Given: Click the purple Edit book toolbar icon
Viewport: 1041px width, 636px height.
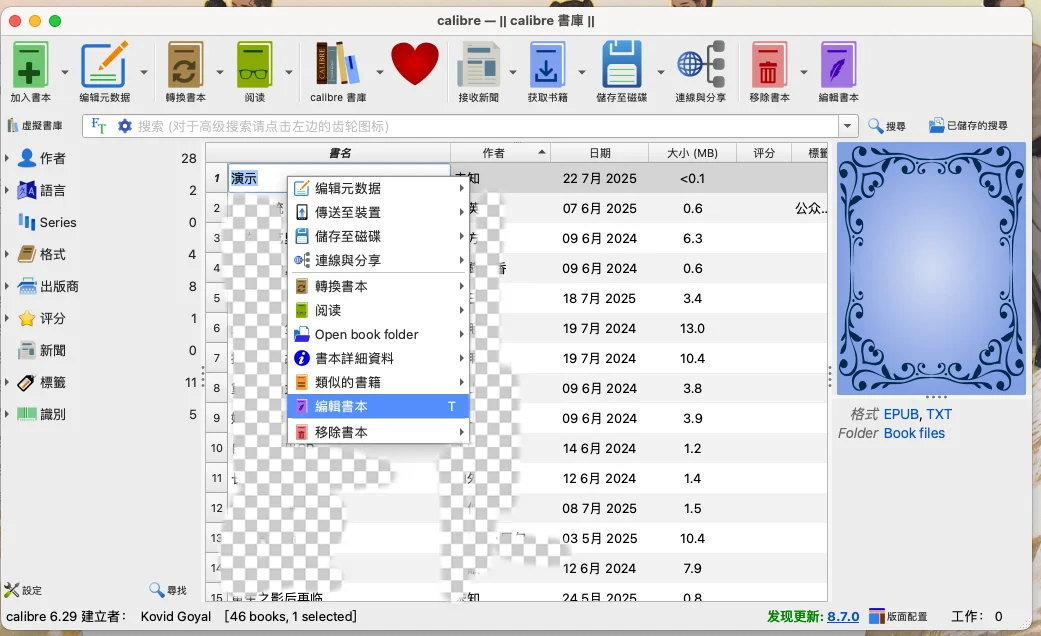Looking at the screenshot, I should point(839,65).
